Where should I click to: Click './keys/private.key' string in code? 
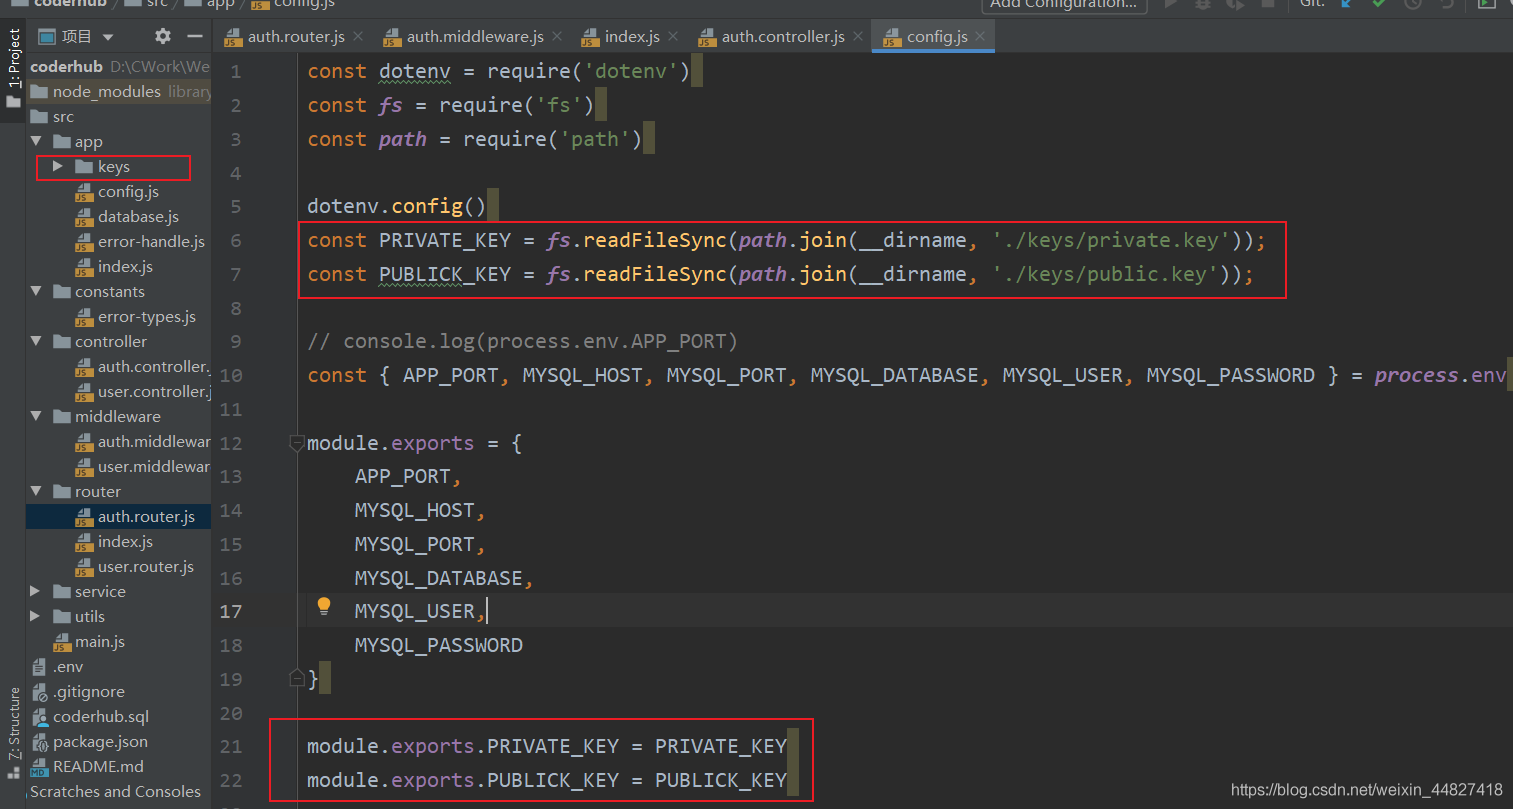click(1112, 240)
